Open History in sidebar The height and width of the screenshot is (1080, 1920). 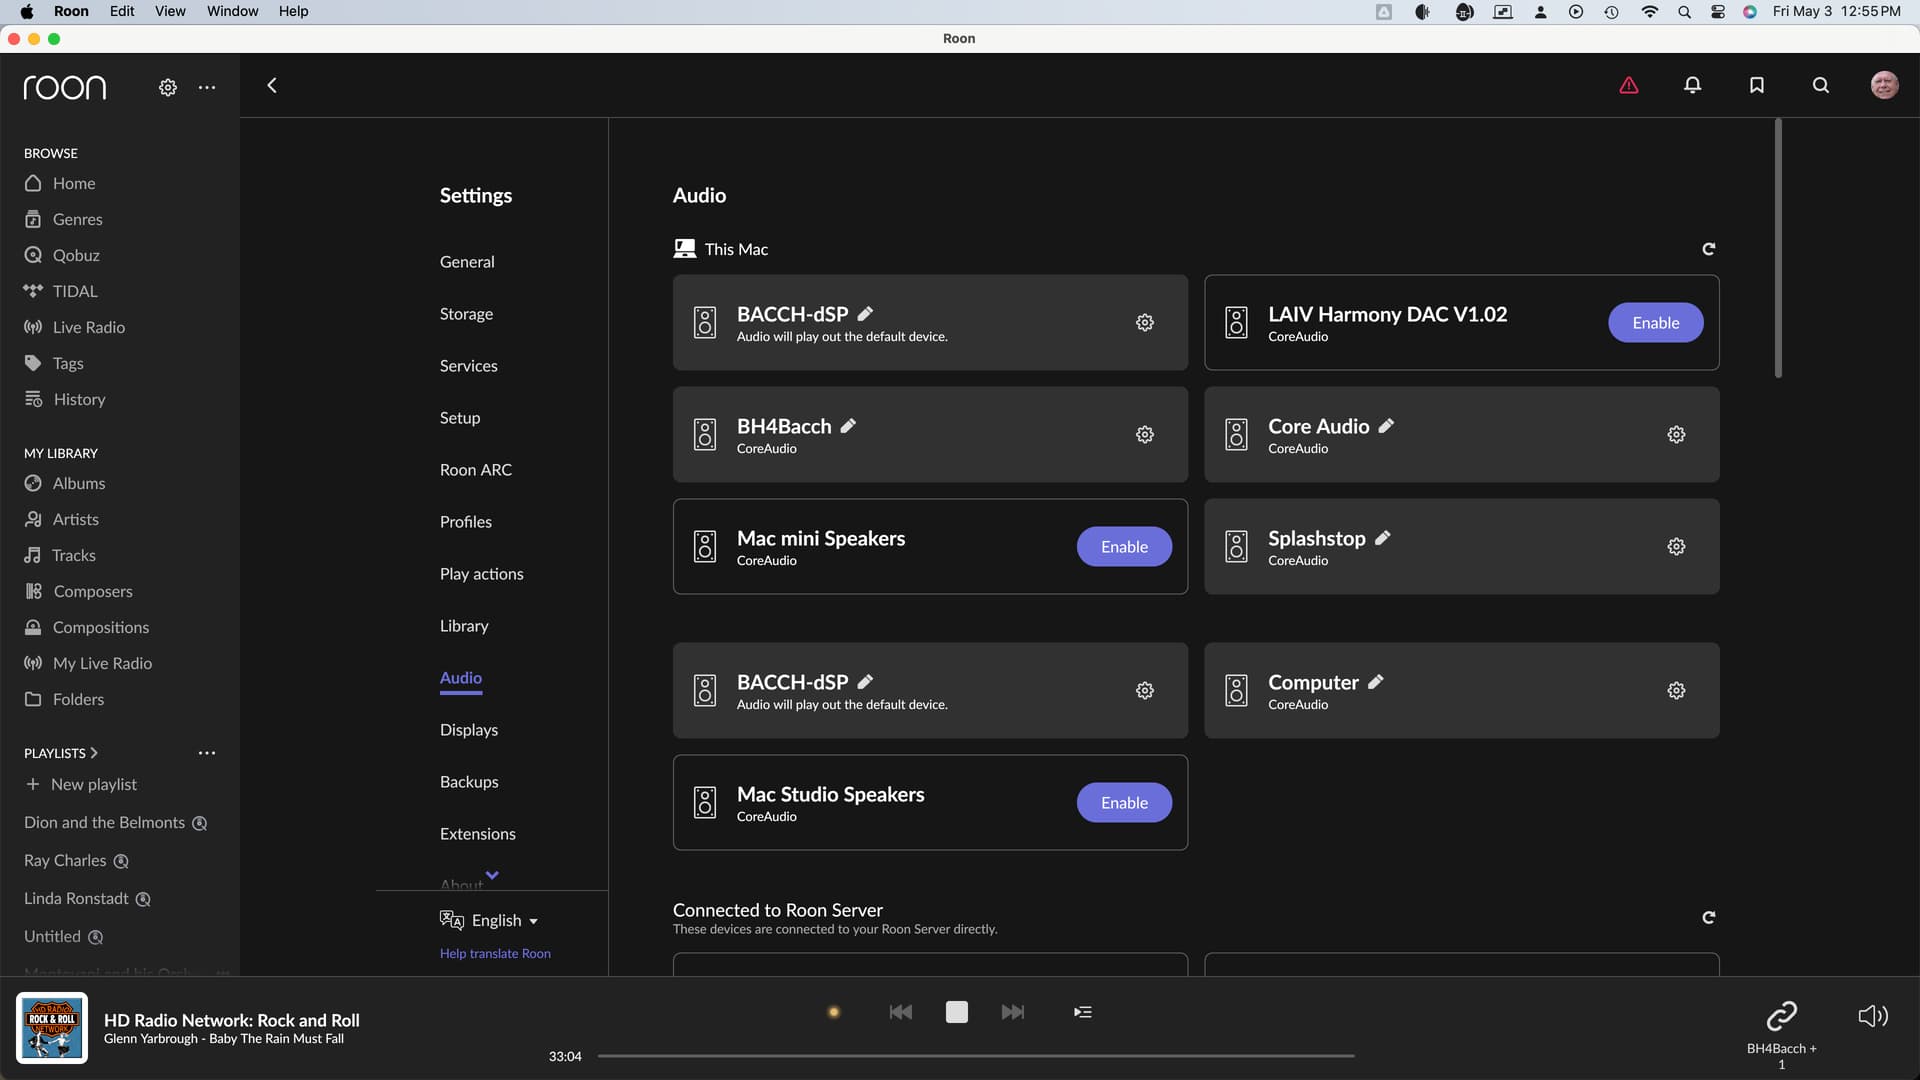point(65,400)
